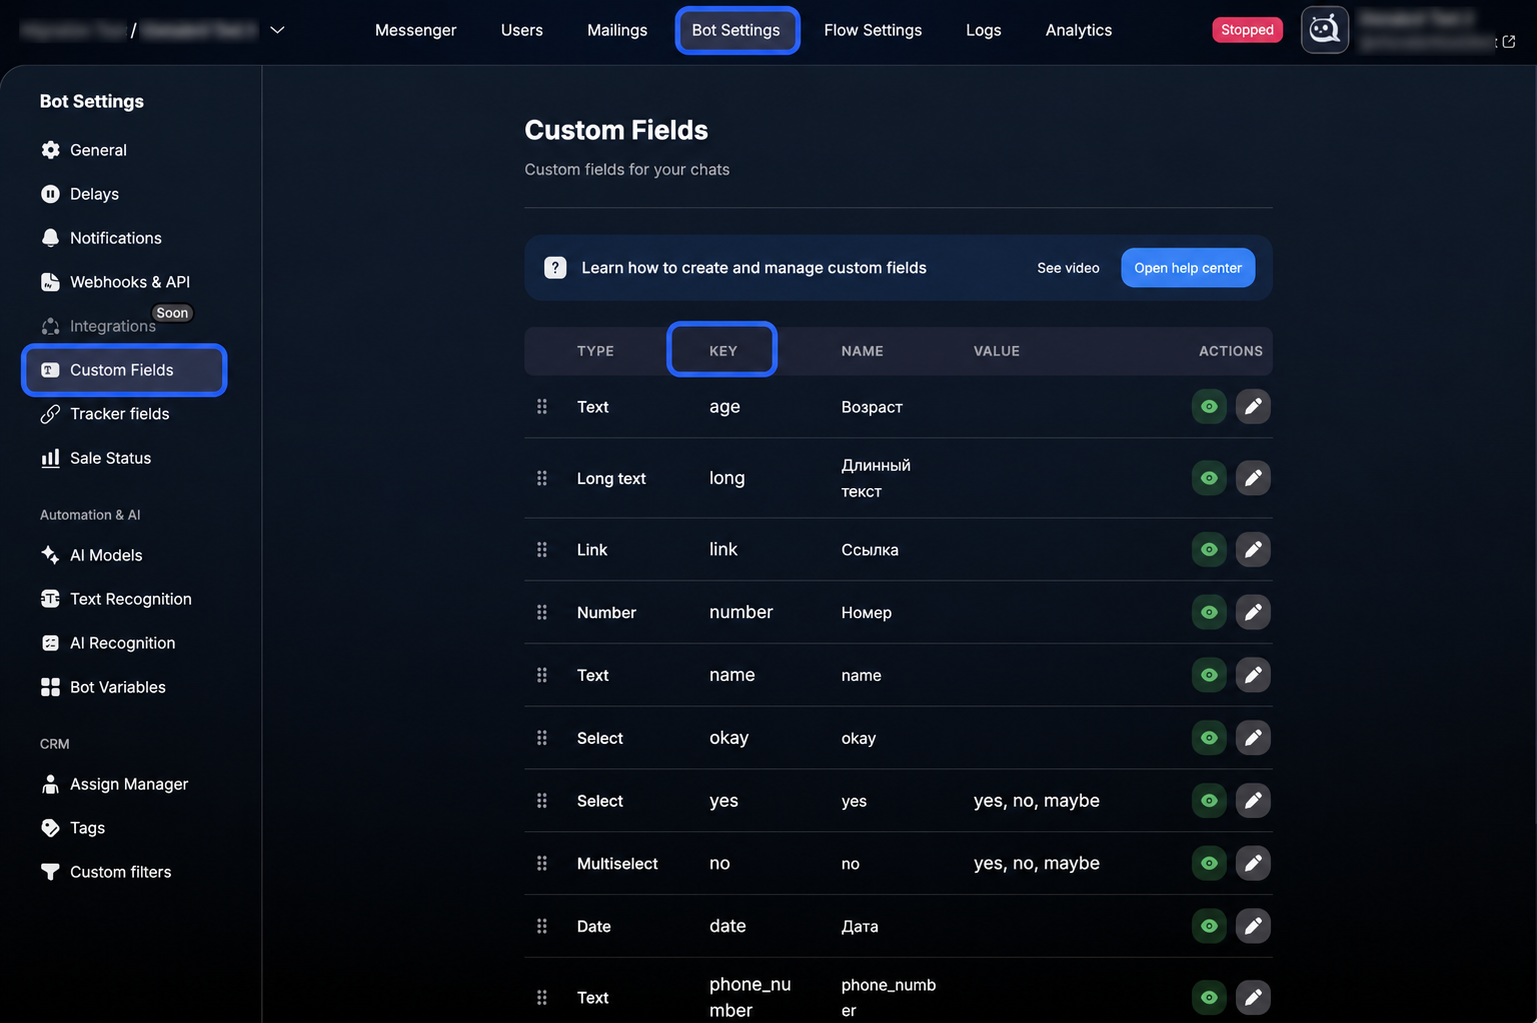
Task: Open the Analytics tab
Action: (1078, 30)
